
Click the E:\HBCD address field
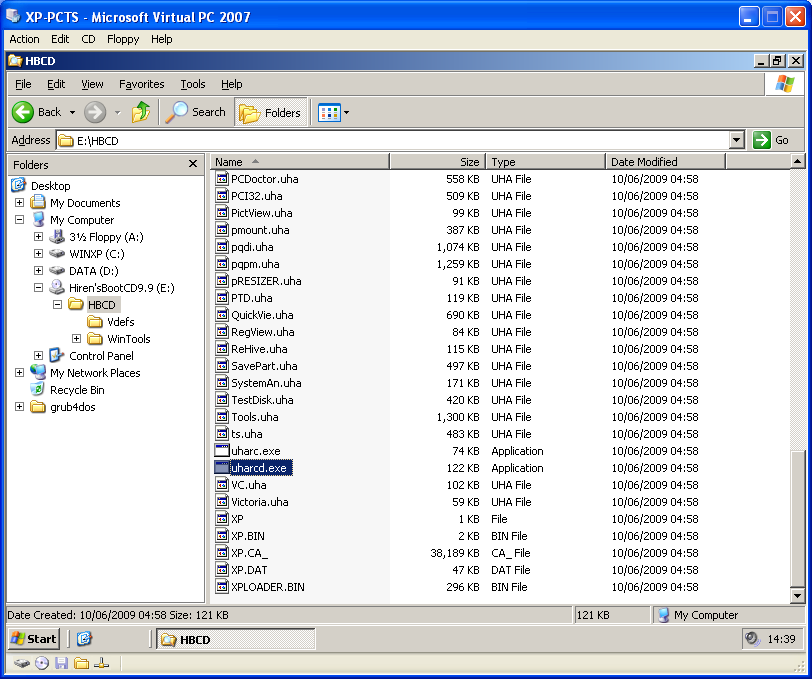(392, 140)
